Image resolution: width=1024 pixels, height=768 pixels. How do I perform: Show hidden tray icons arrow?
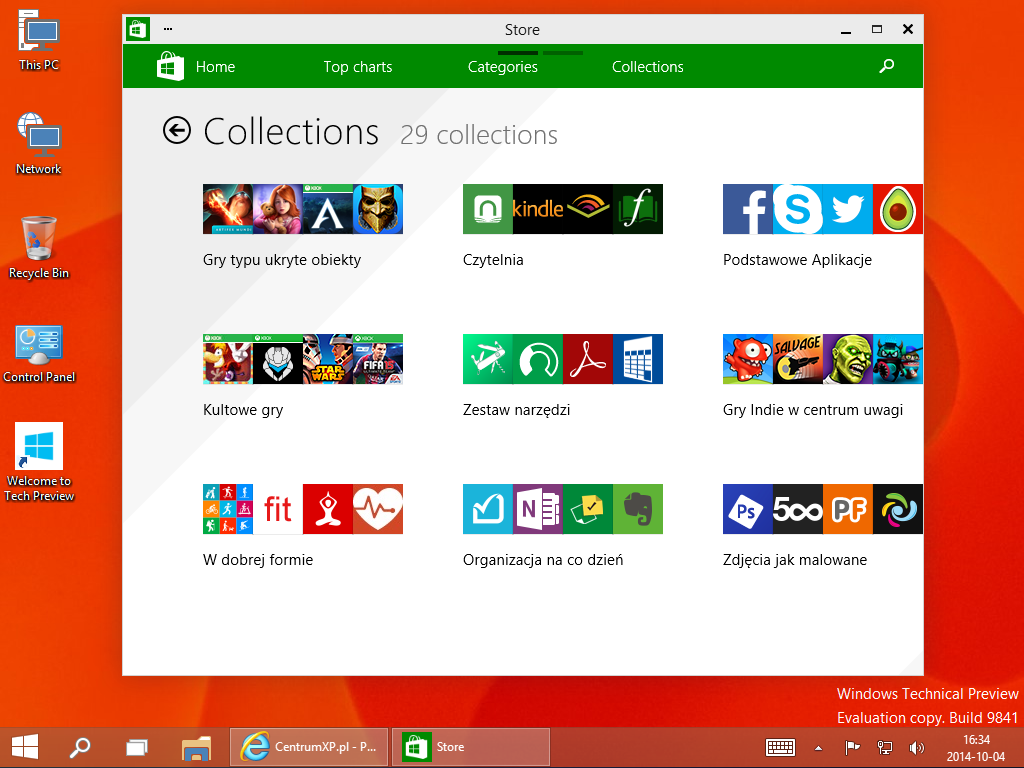pyautogui.click(x=818, y=748)
